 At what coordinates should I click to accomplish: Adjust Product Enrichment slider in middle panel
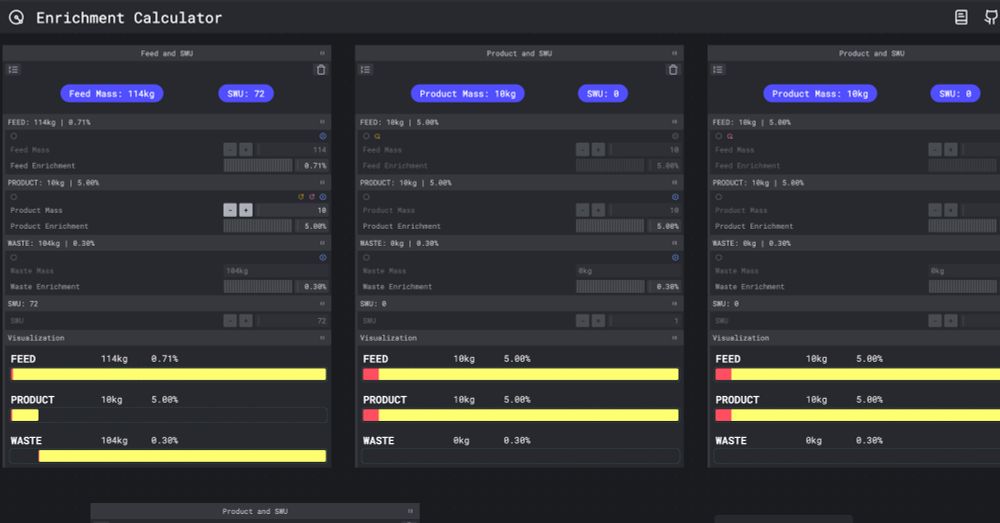[x=610, y=226]
